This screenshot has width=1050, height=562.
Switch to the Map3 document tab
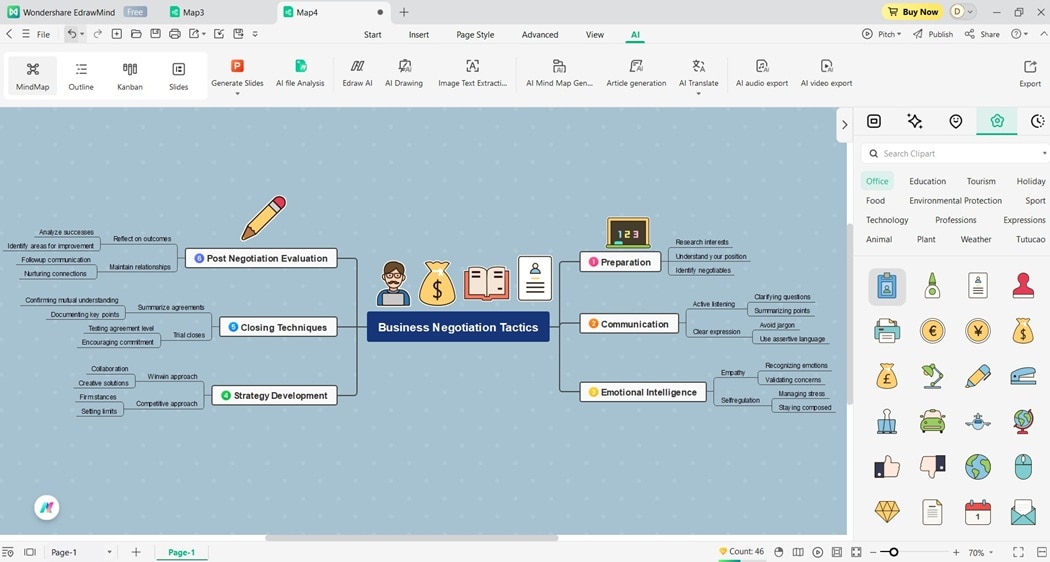188,12
